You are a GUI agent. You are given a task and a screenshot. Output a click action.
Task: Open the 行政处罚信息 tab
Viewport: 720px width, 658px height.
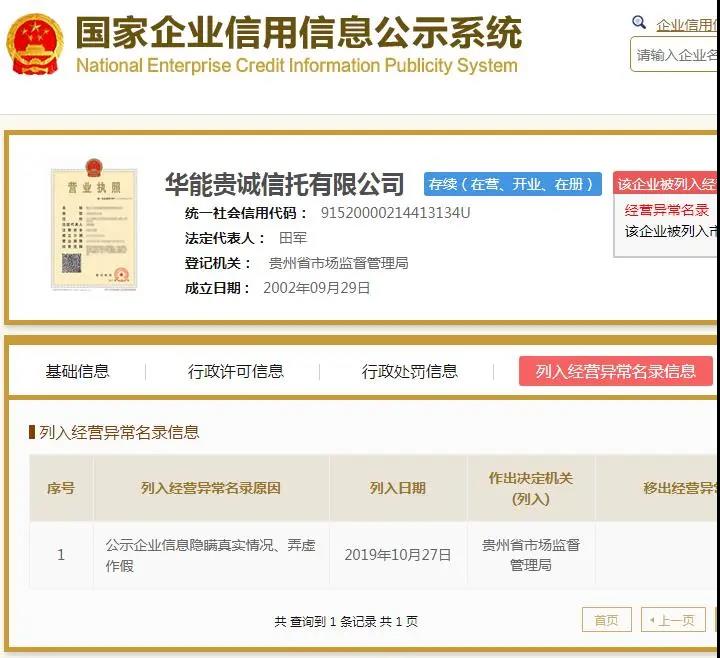click(x=410, y=371)
